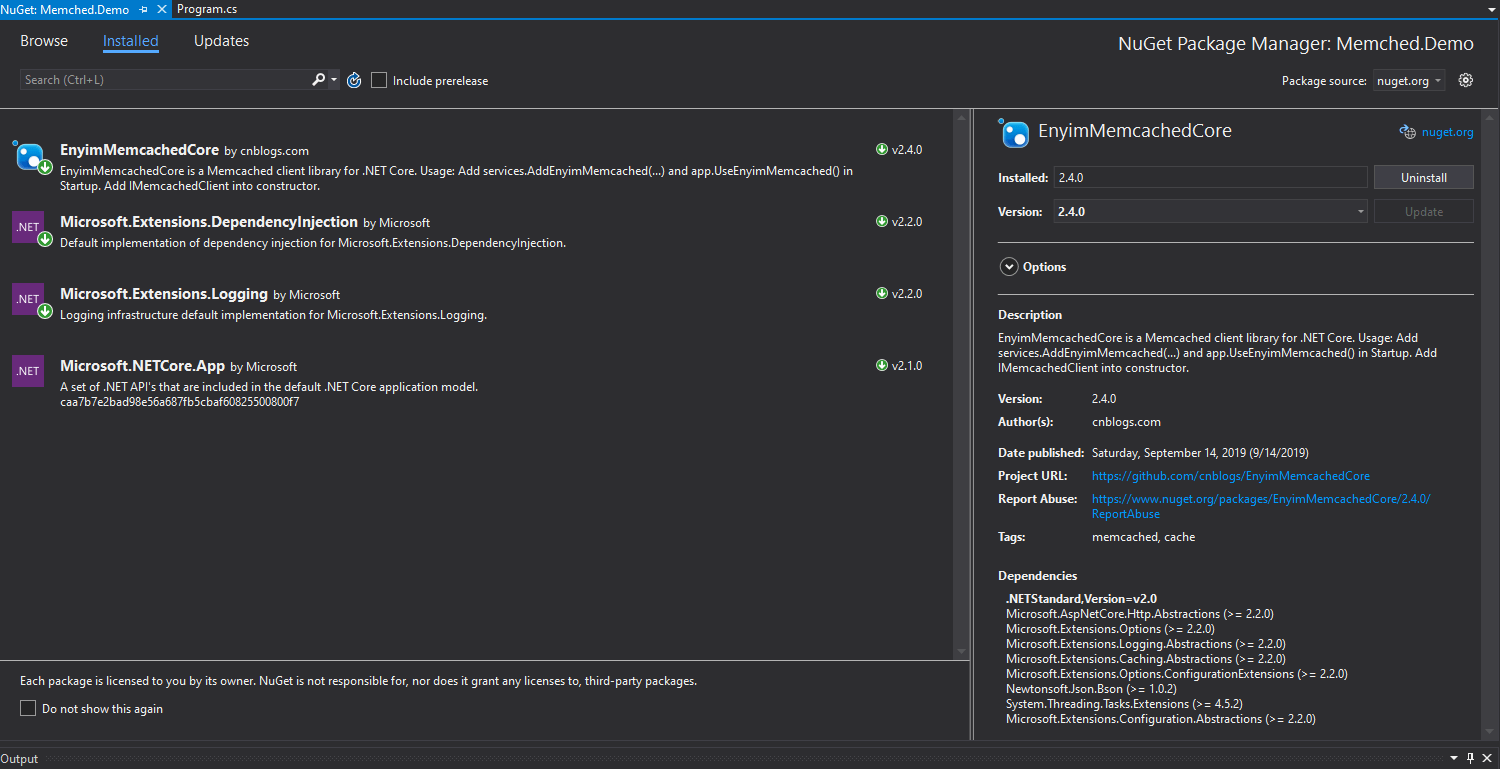This screenshot has height=769, width=1500.
Task: Open NuGet settings gear icon
Action: click(x=1466, y=80)
